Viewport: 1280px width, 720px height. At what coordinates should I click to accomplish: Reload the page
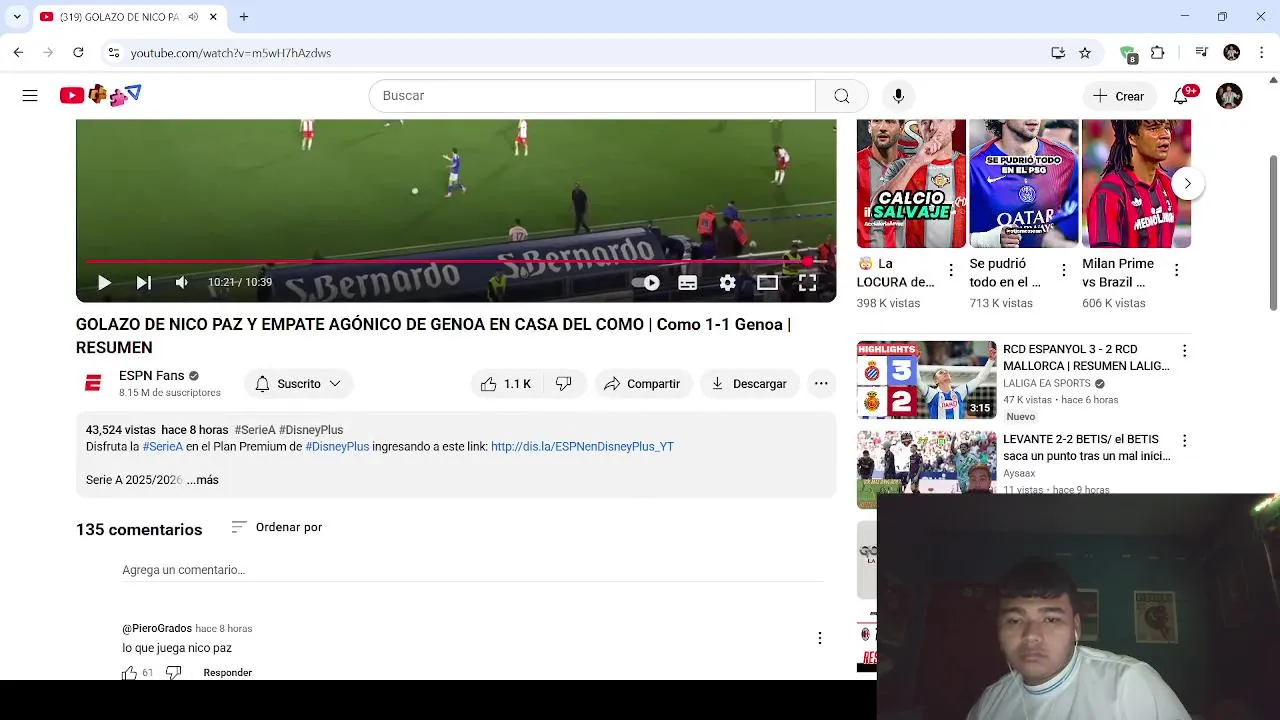coord(78,53)
